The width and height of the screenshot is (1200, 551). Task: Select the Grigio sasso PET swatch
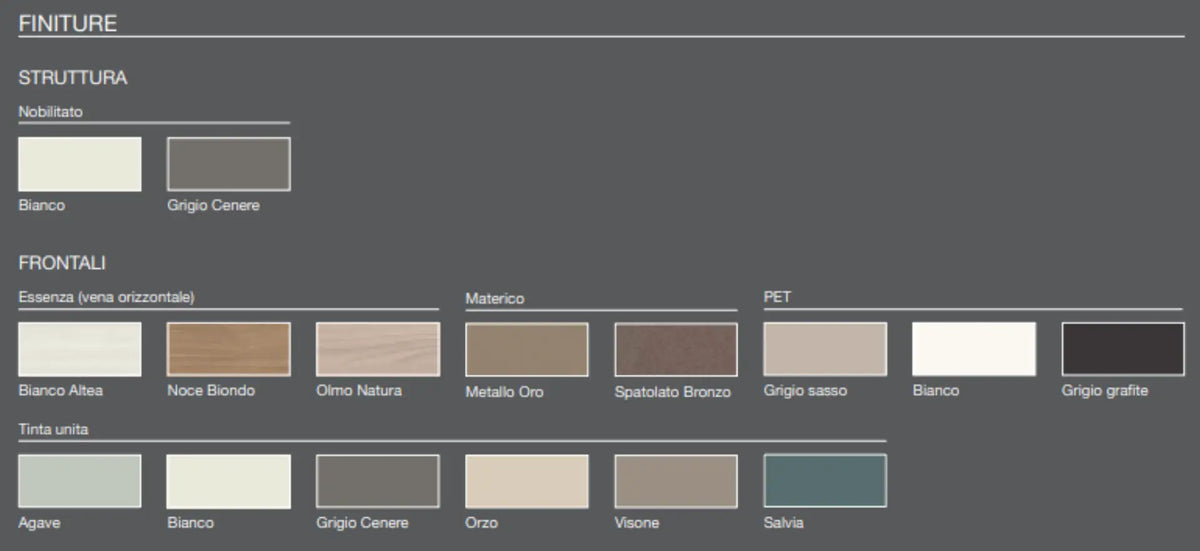coord(825,349)
